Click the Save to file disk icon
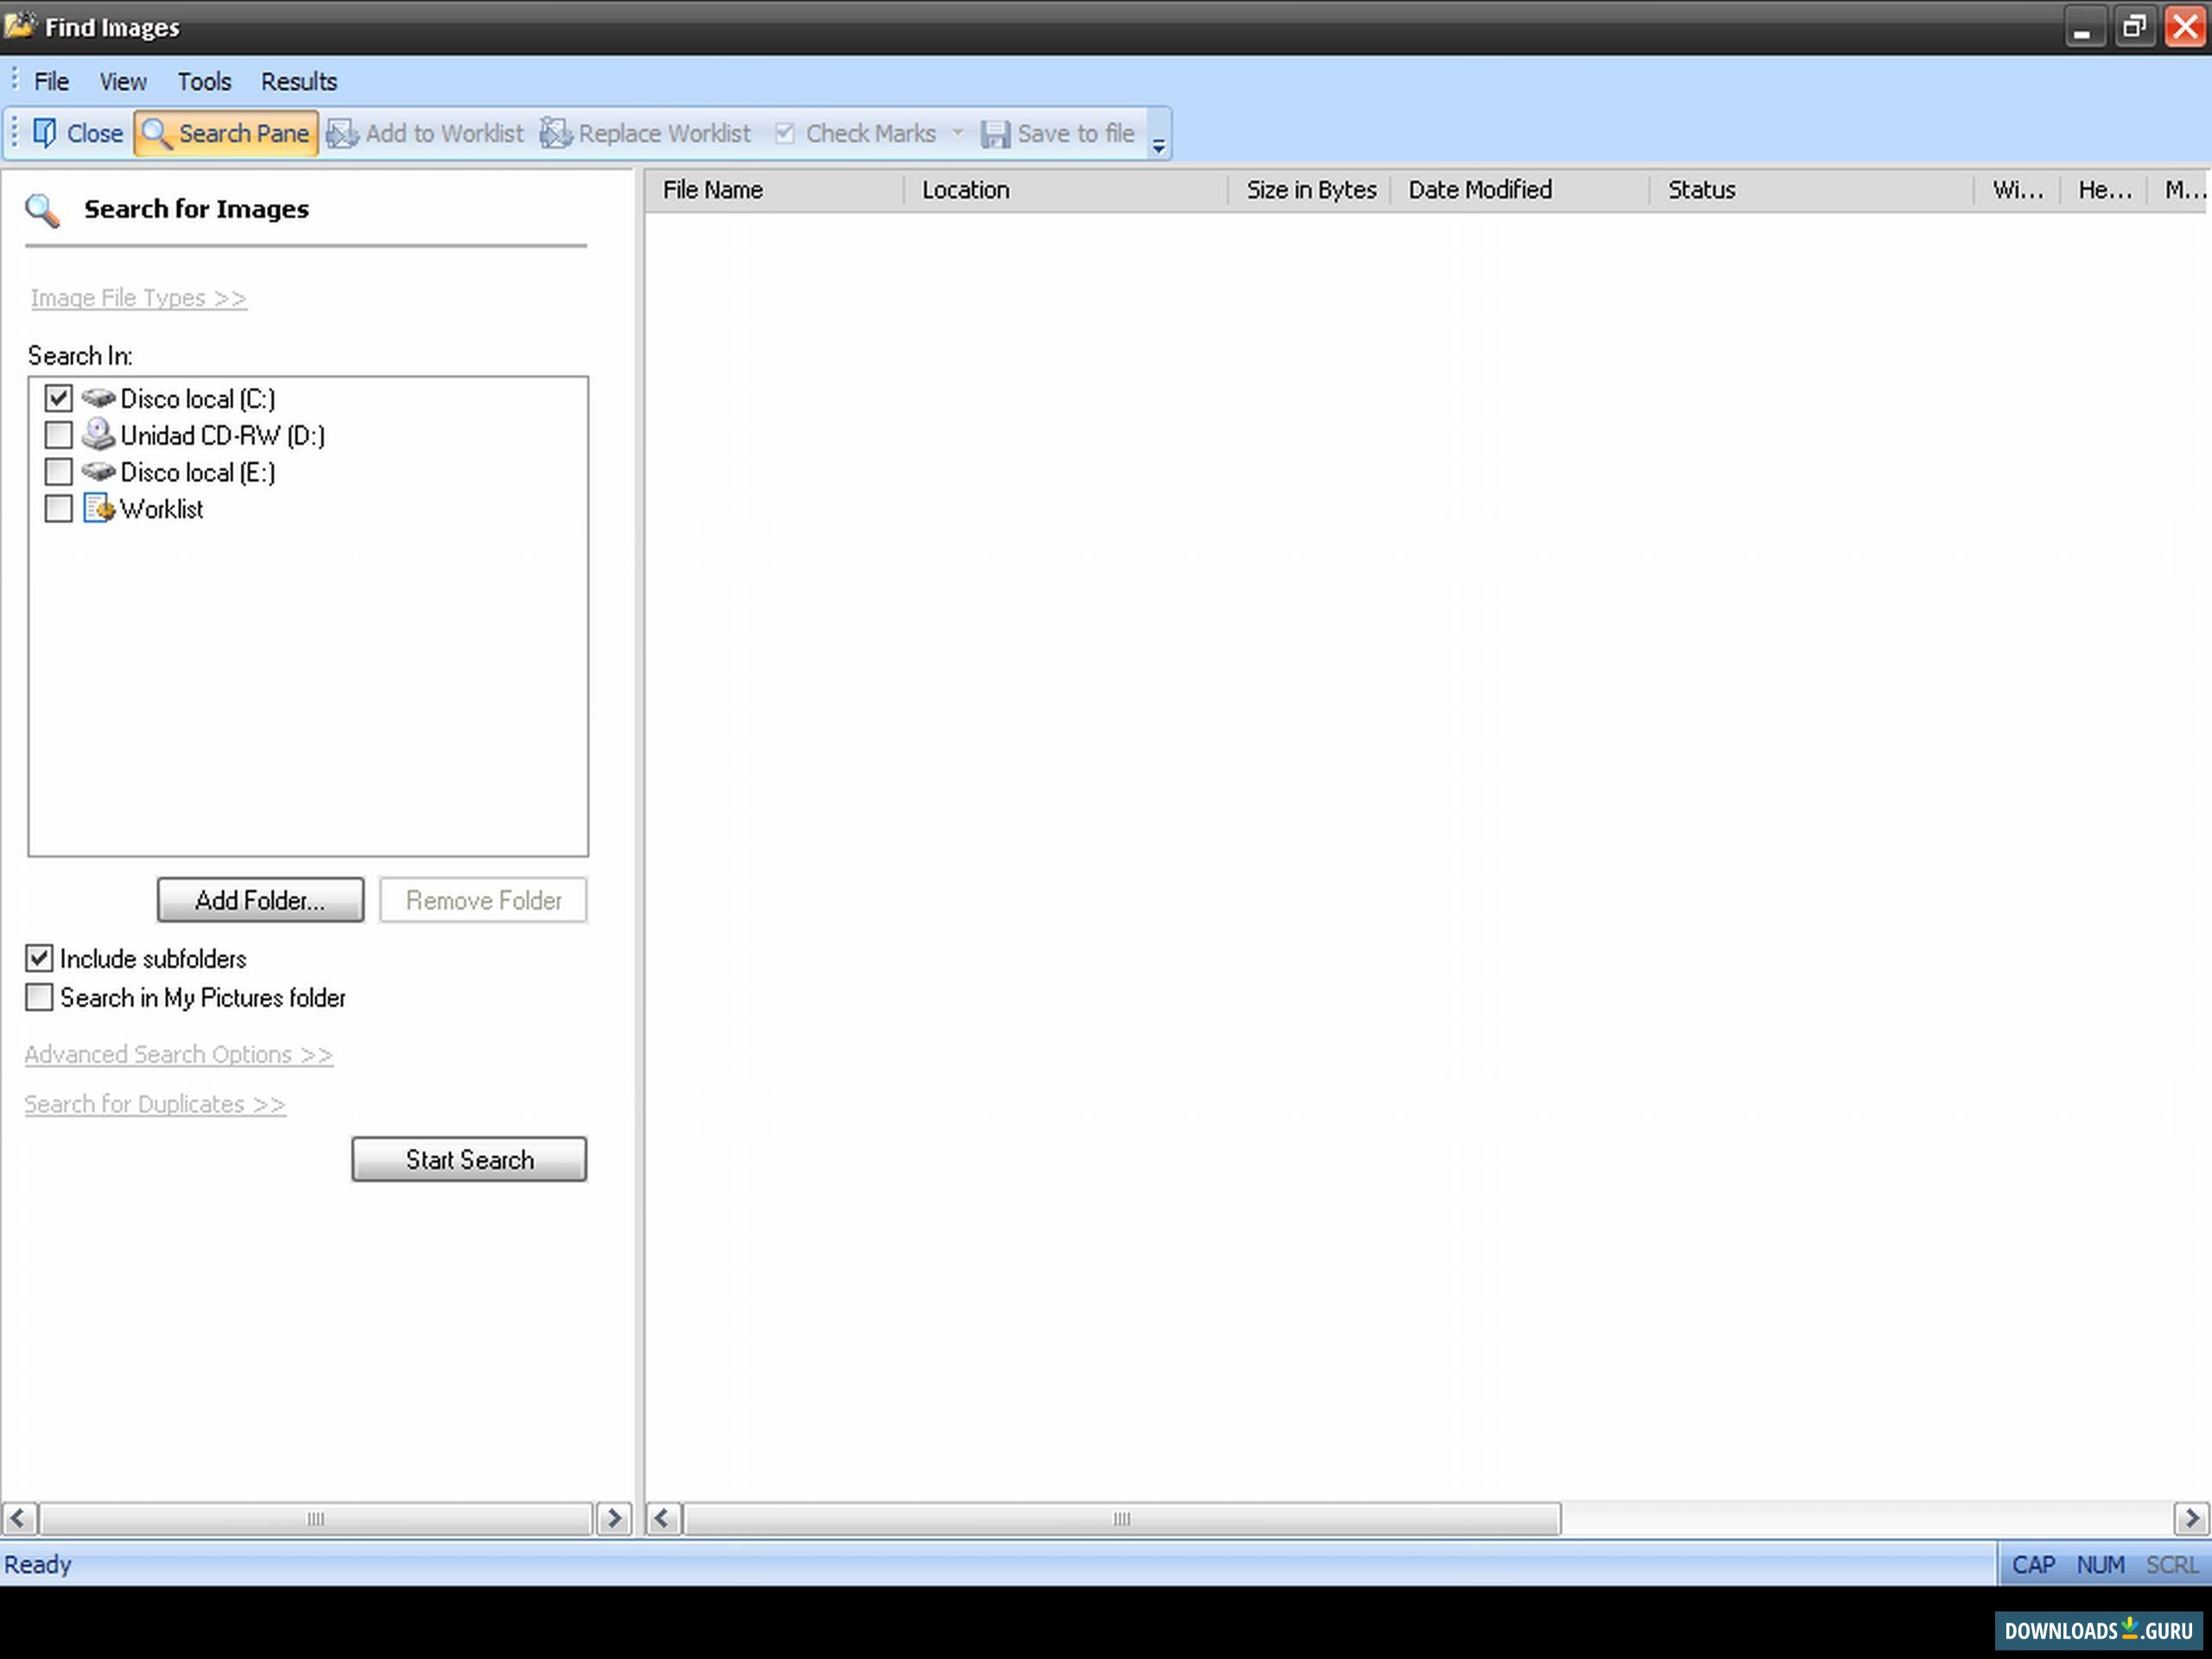The image size is (2212, 1659). [x=995, y=133]
